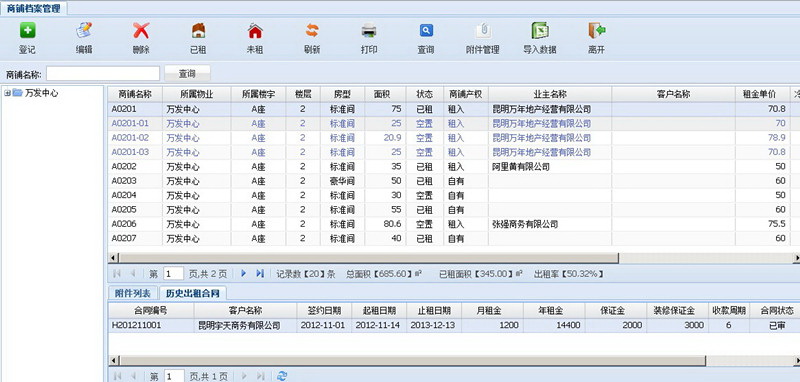The height and width of the screenshot is (382, 800).
Task: Sort by 客户名称 header in shop grid
Action: click(x=673, y=94)
